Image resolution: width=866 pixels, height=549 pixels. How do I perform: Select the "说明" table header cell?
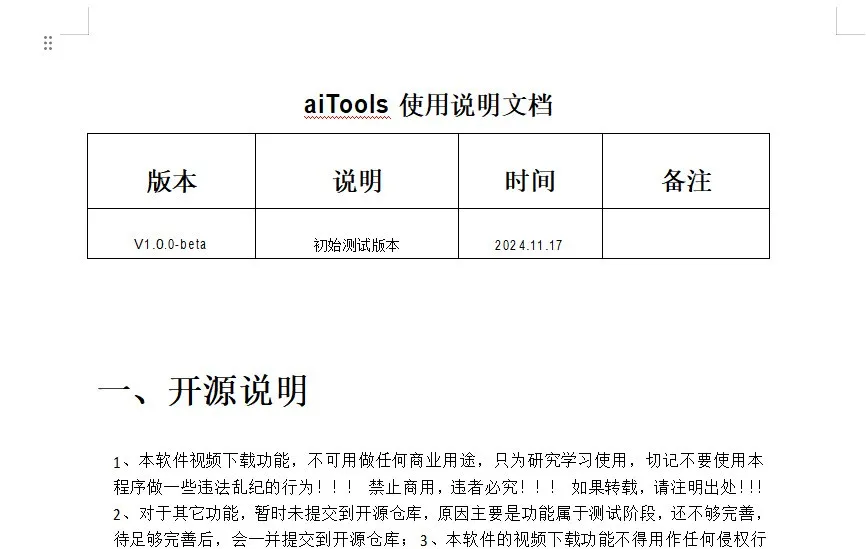[x=357, y=181]
